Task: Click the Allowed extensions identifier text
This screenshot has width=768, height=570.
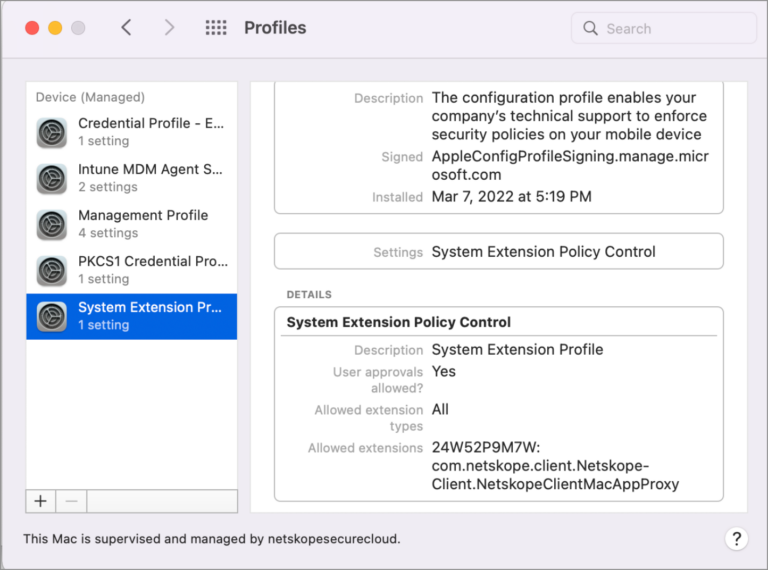Action: click(555, 466)
